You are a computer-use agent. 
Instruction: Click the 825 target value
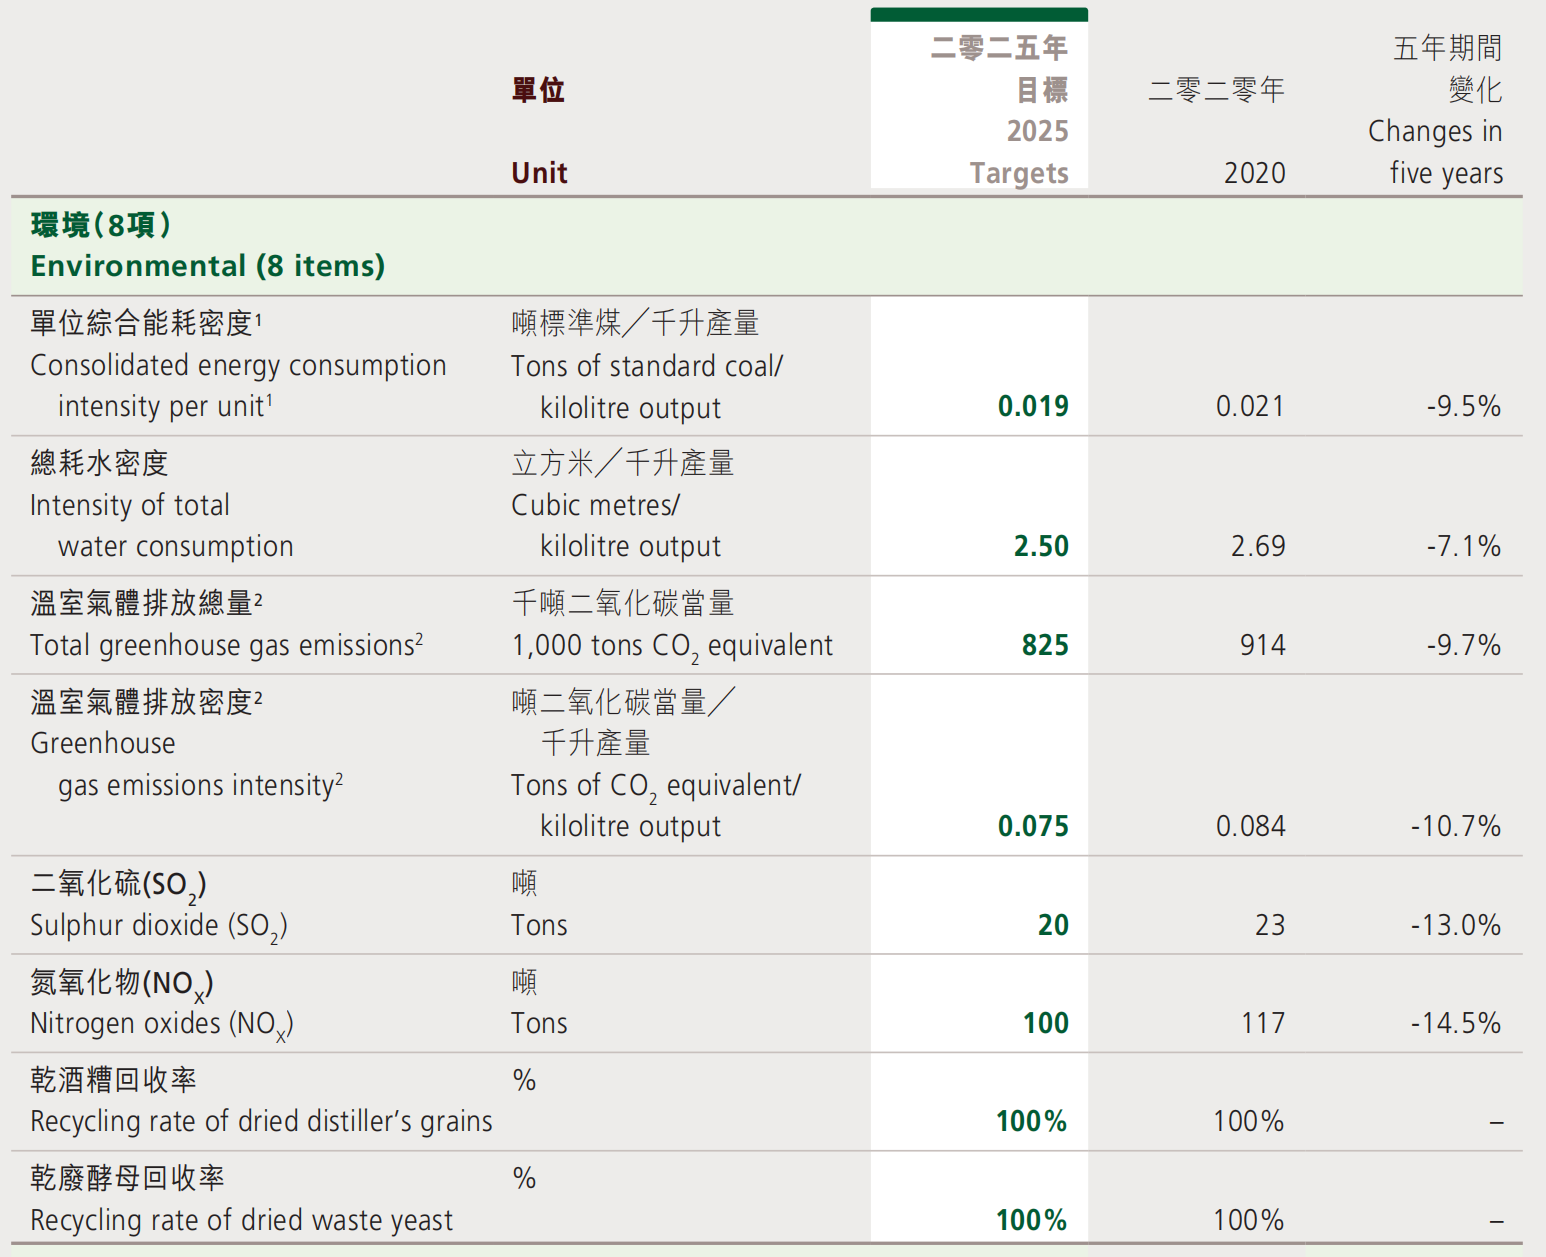point(1045,645)
